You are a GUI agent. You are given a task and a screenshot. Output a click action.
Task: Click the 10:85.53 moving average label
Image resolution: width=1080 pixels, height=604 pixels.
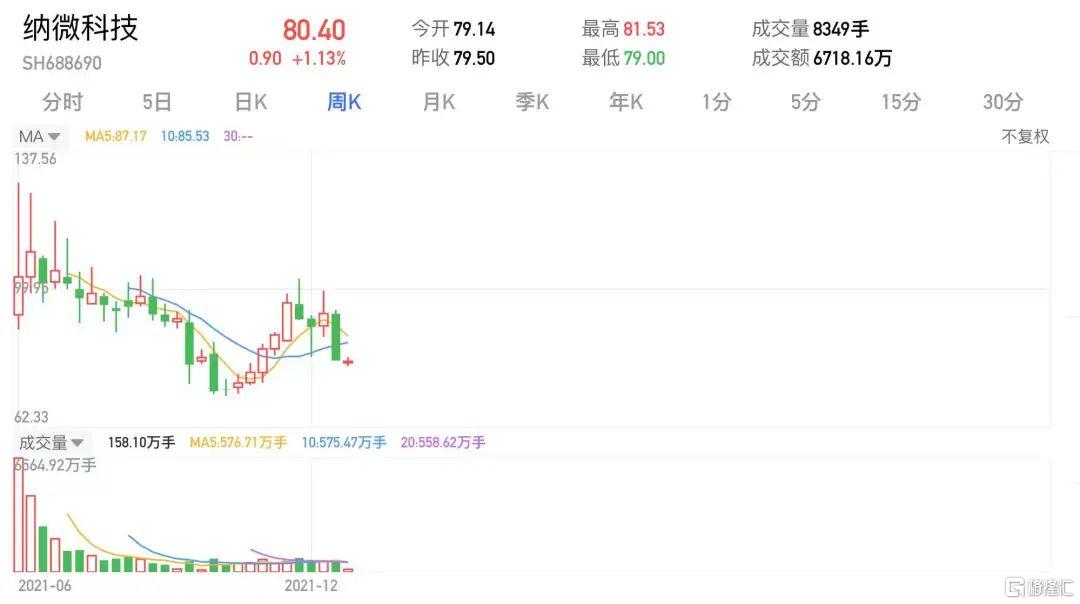(x=185, y=136)
